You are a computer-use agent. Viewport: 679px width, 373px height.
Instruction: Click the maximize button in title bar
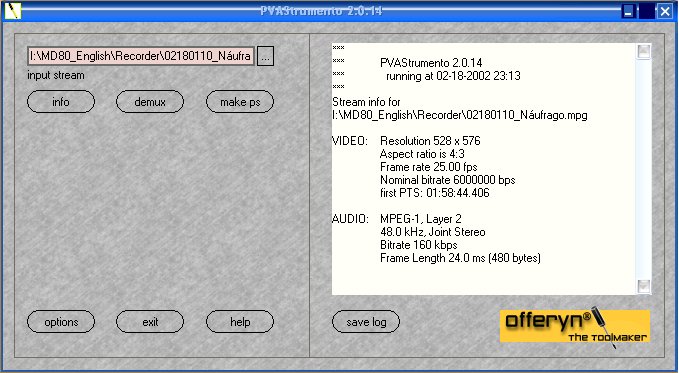[x=647, y=11]
